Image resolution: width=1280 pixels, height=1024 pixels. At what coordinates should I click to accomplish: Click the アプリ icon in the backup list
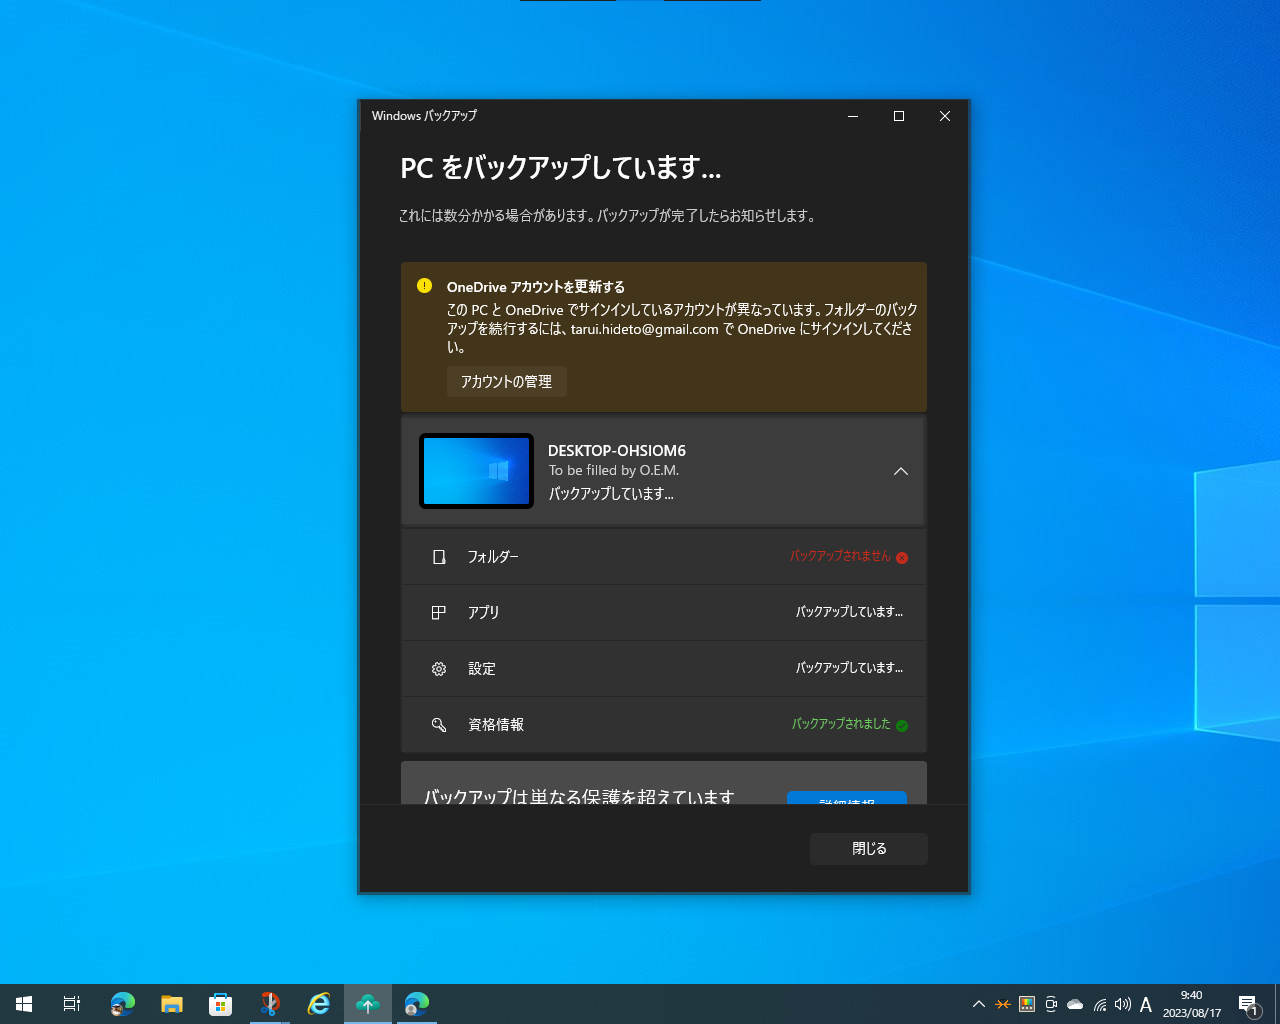tap(438, 612)
